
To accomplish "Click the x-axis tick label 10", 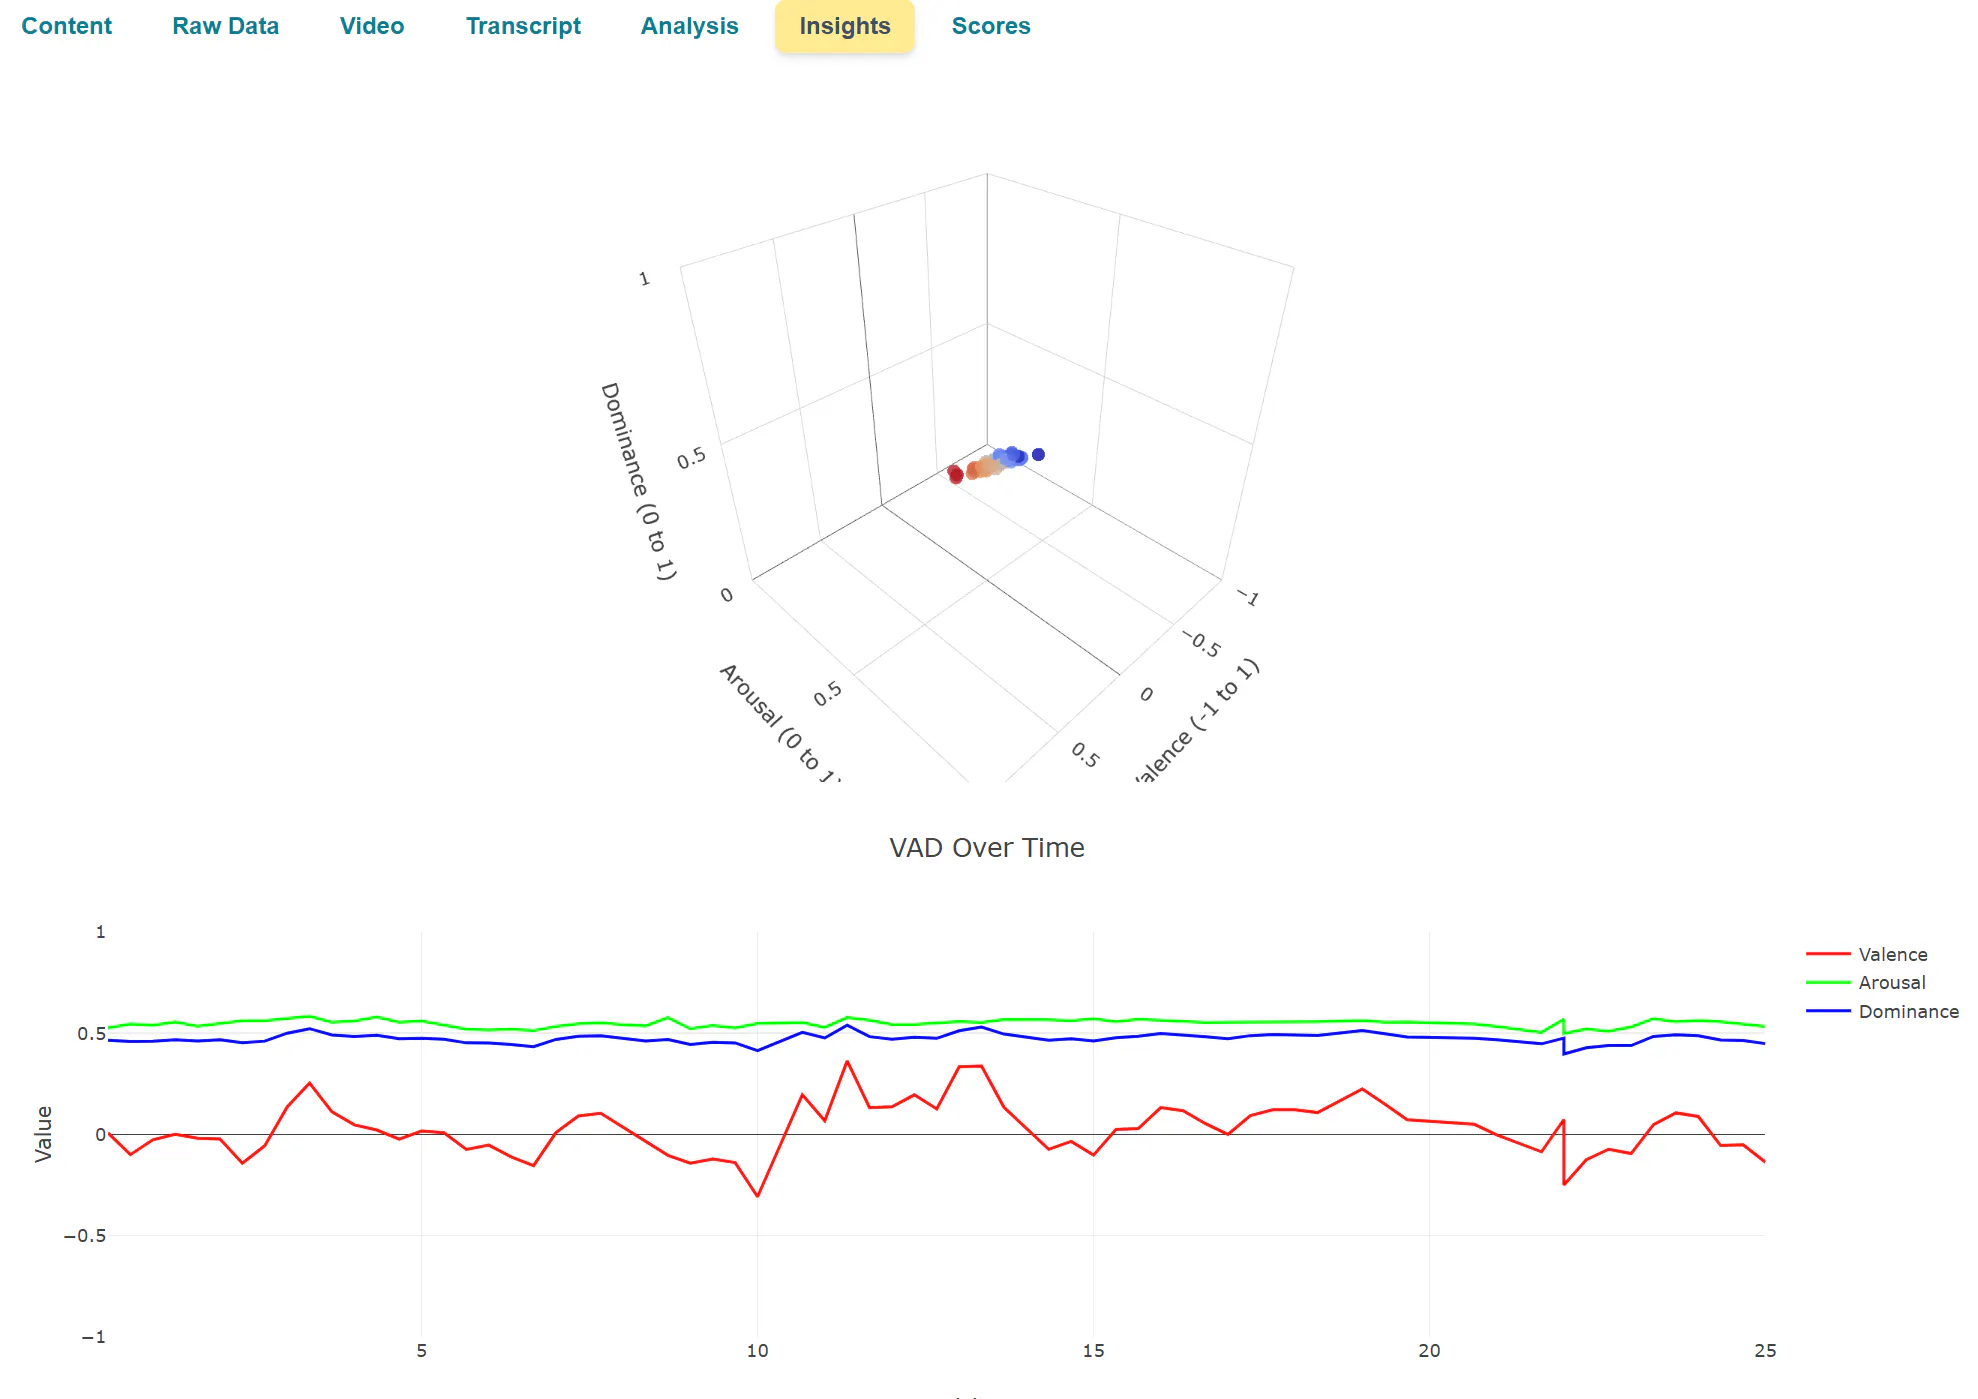I will (757, 1351).
